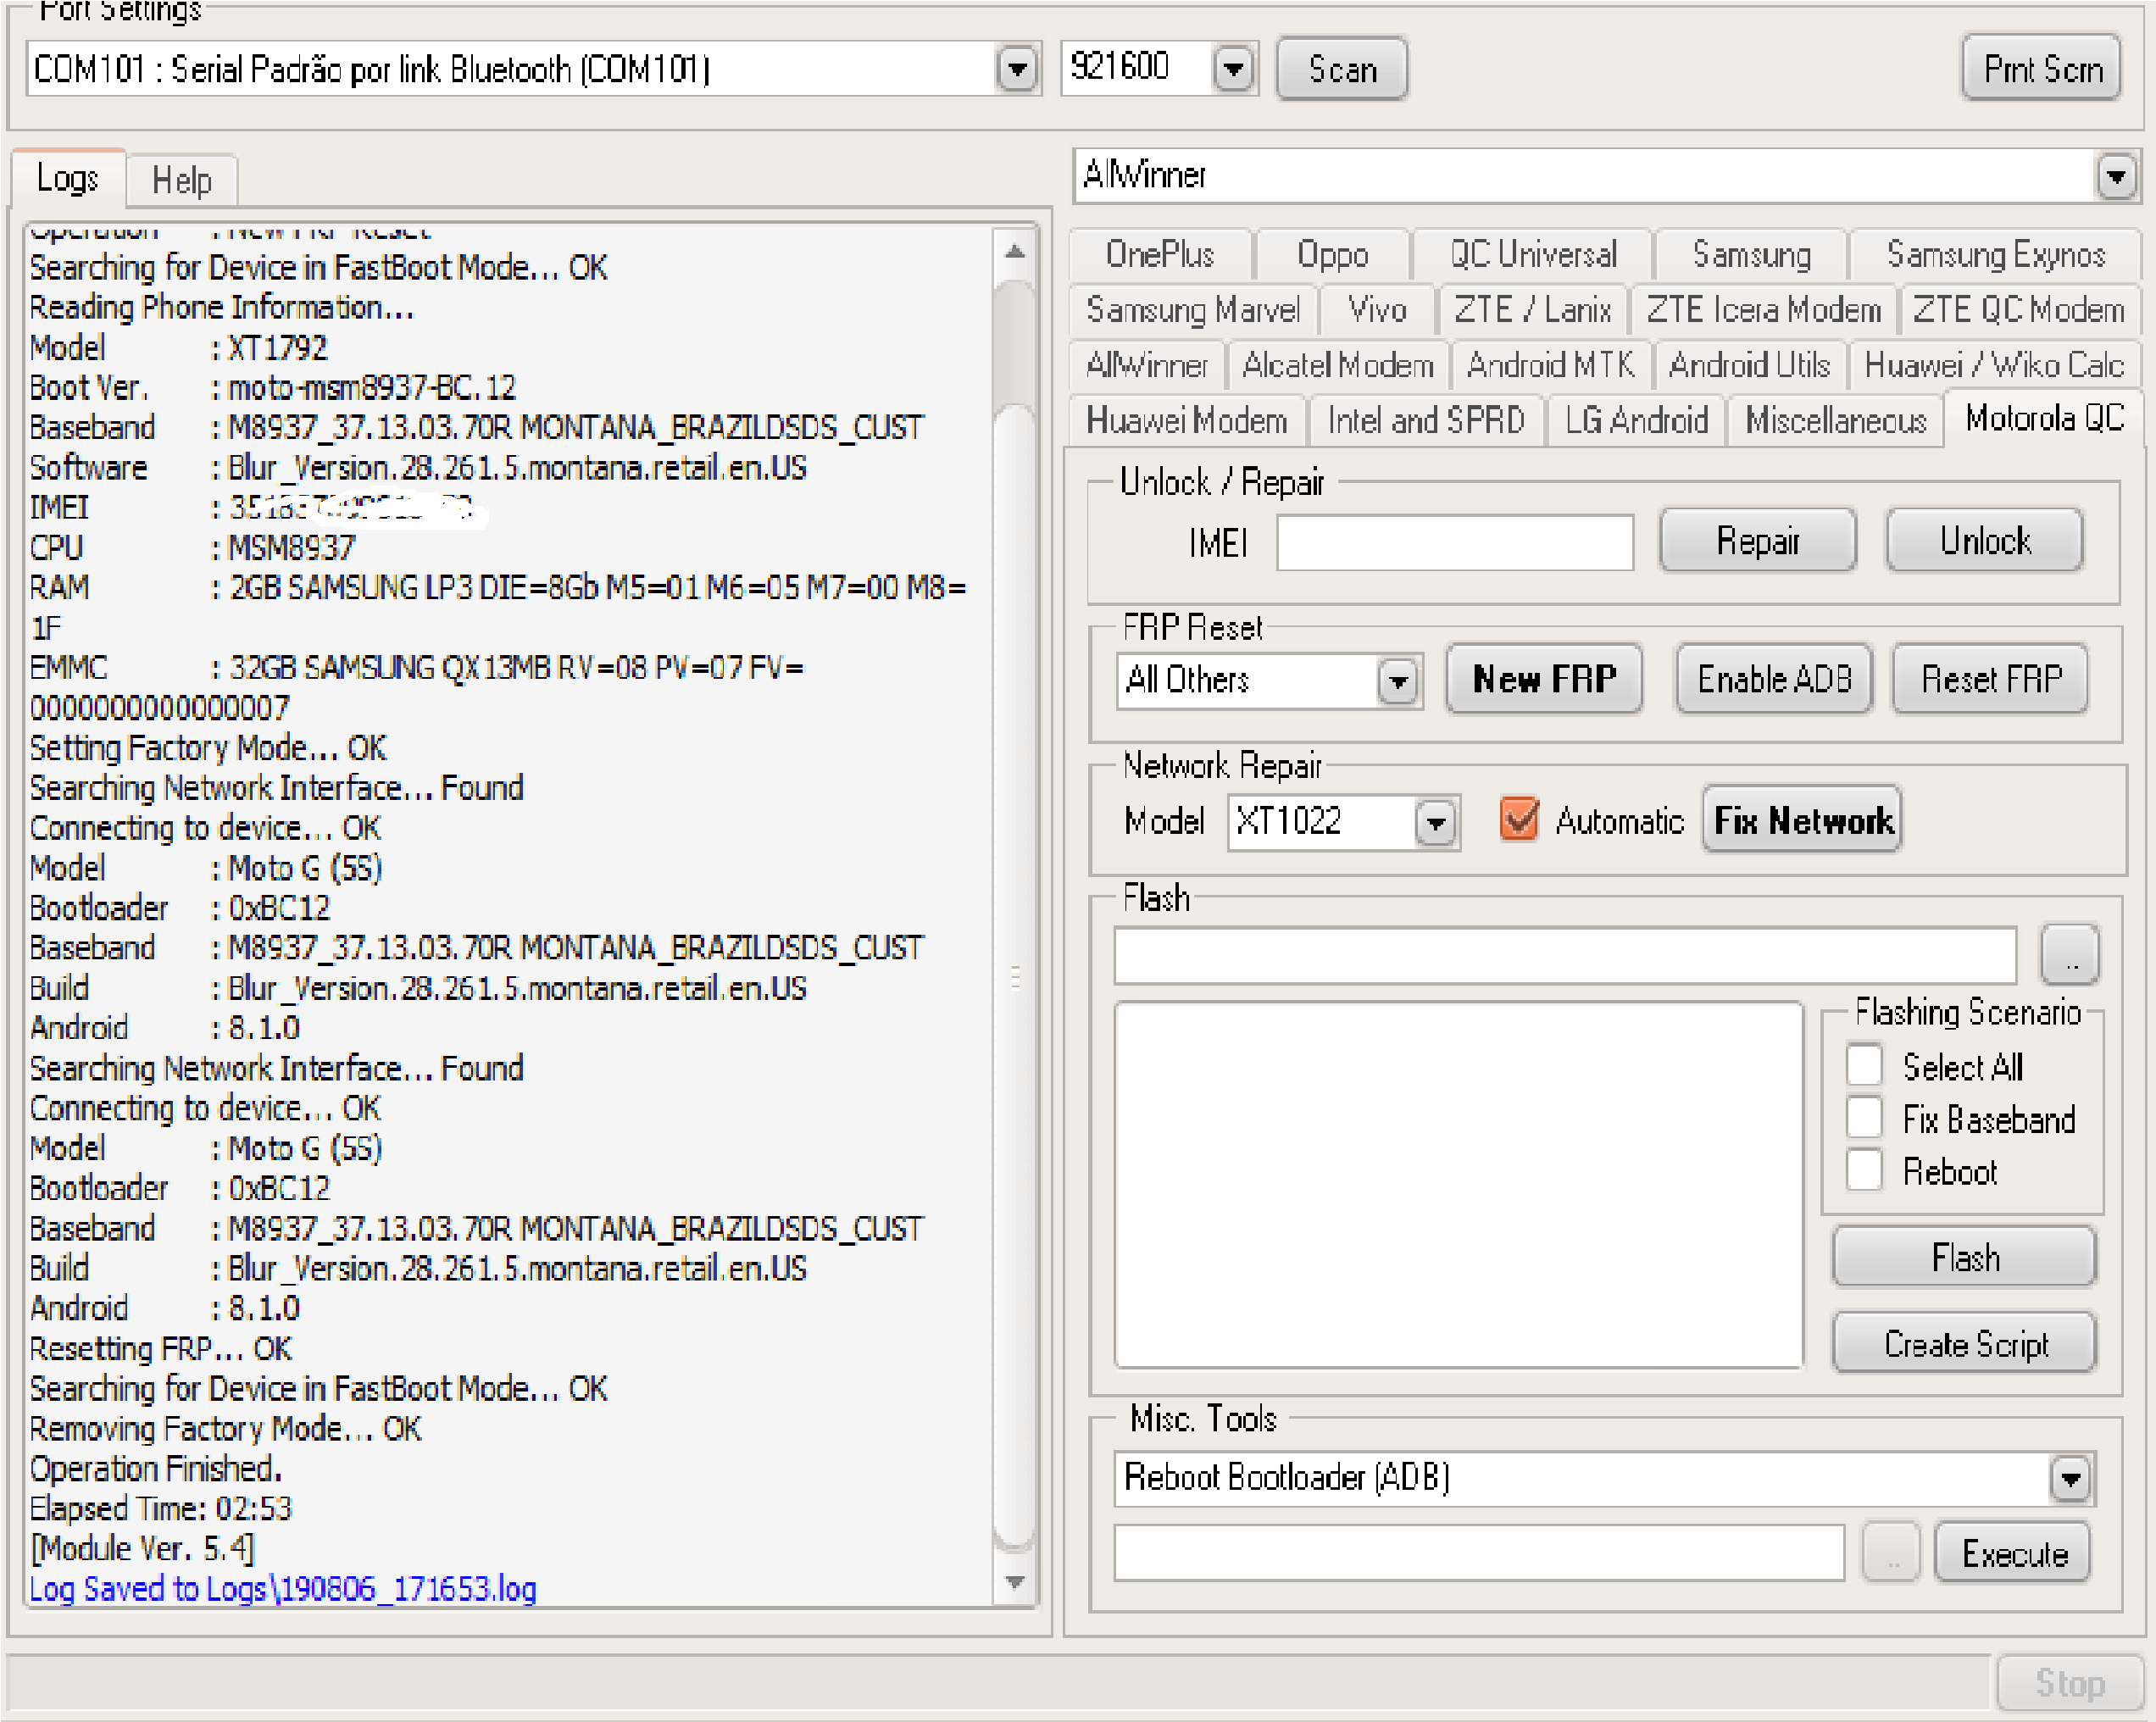Uncheck the Automatic checkbox
The image size is (2156, 1722).
1519,820
